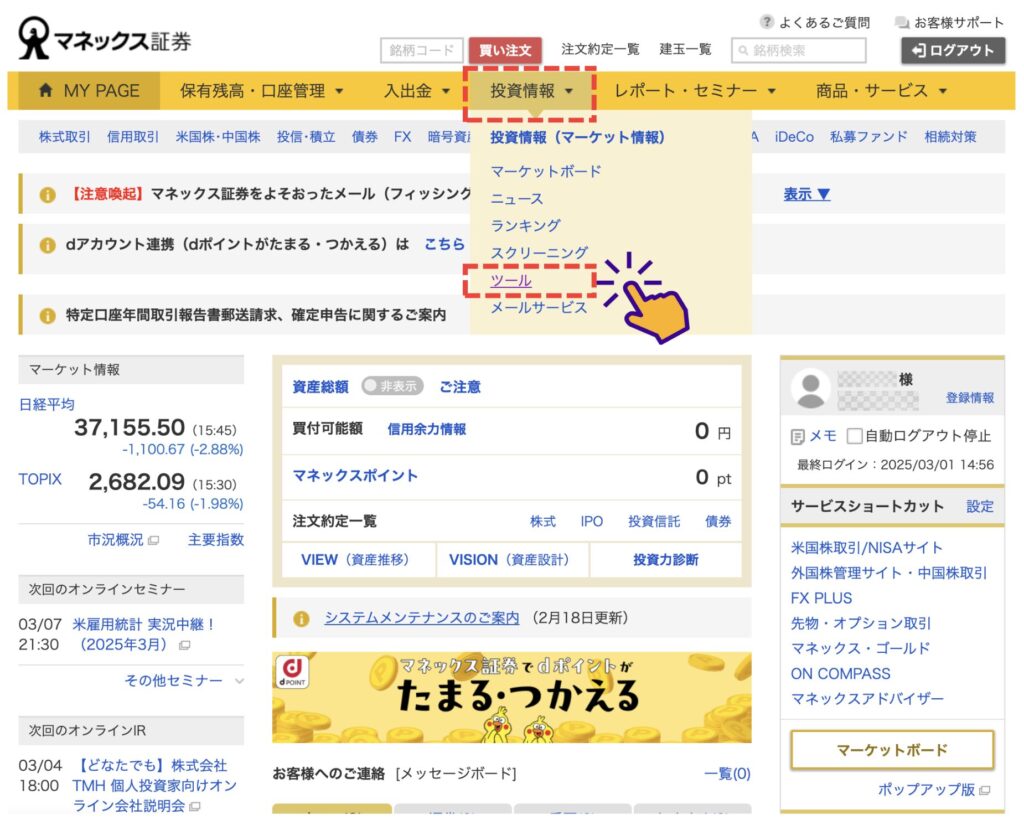Expand the 入出金 menu
1024x825 pixels.
[x=417, y=91]
